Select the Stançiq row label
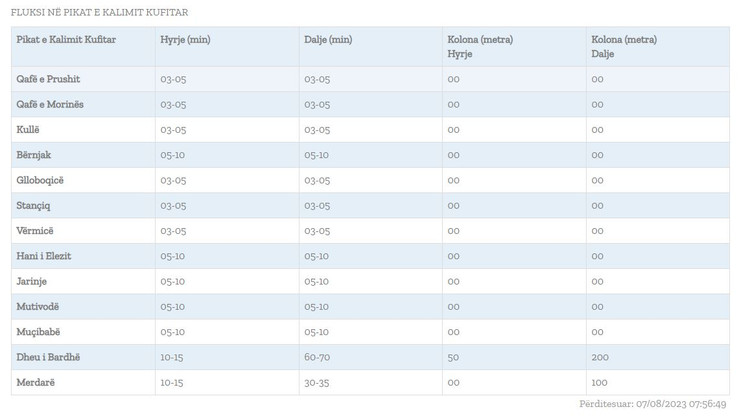This screenshot has height=416, width=750. click(33, 205)
